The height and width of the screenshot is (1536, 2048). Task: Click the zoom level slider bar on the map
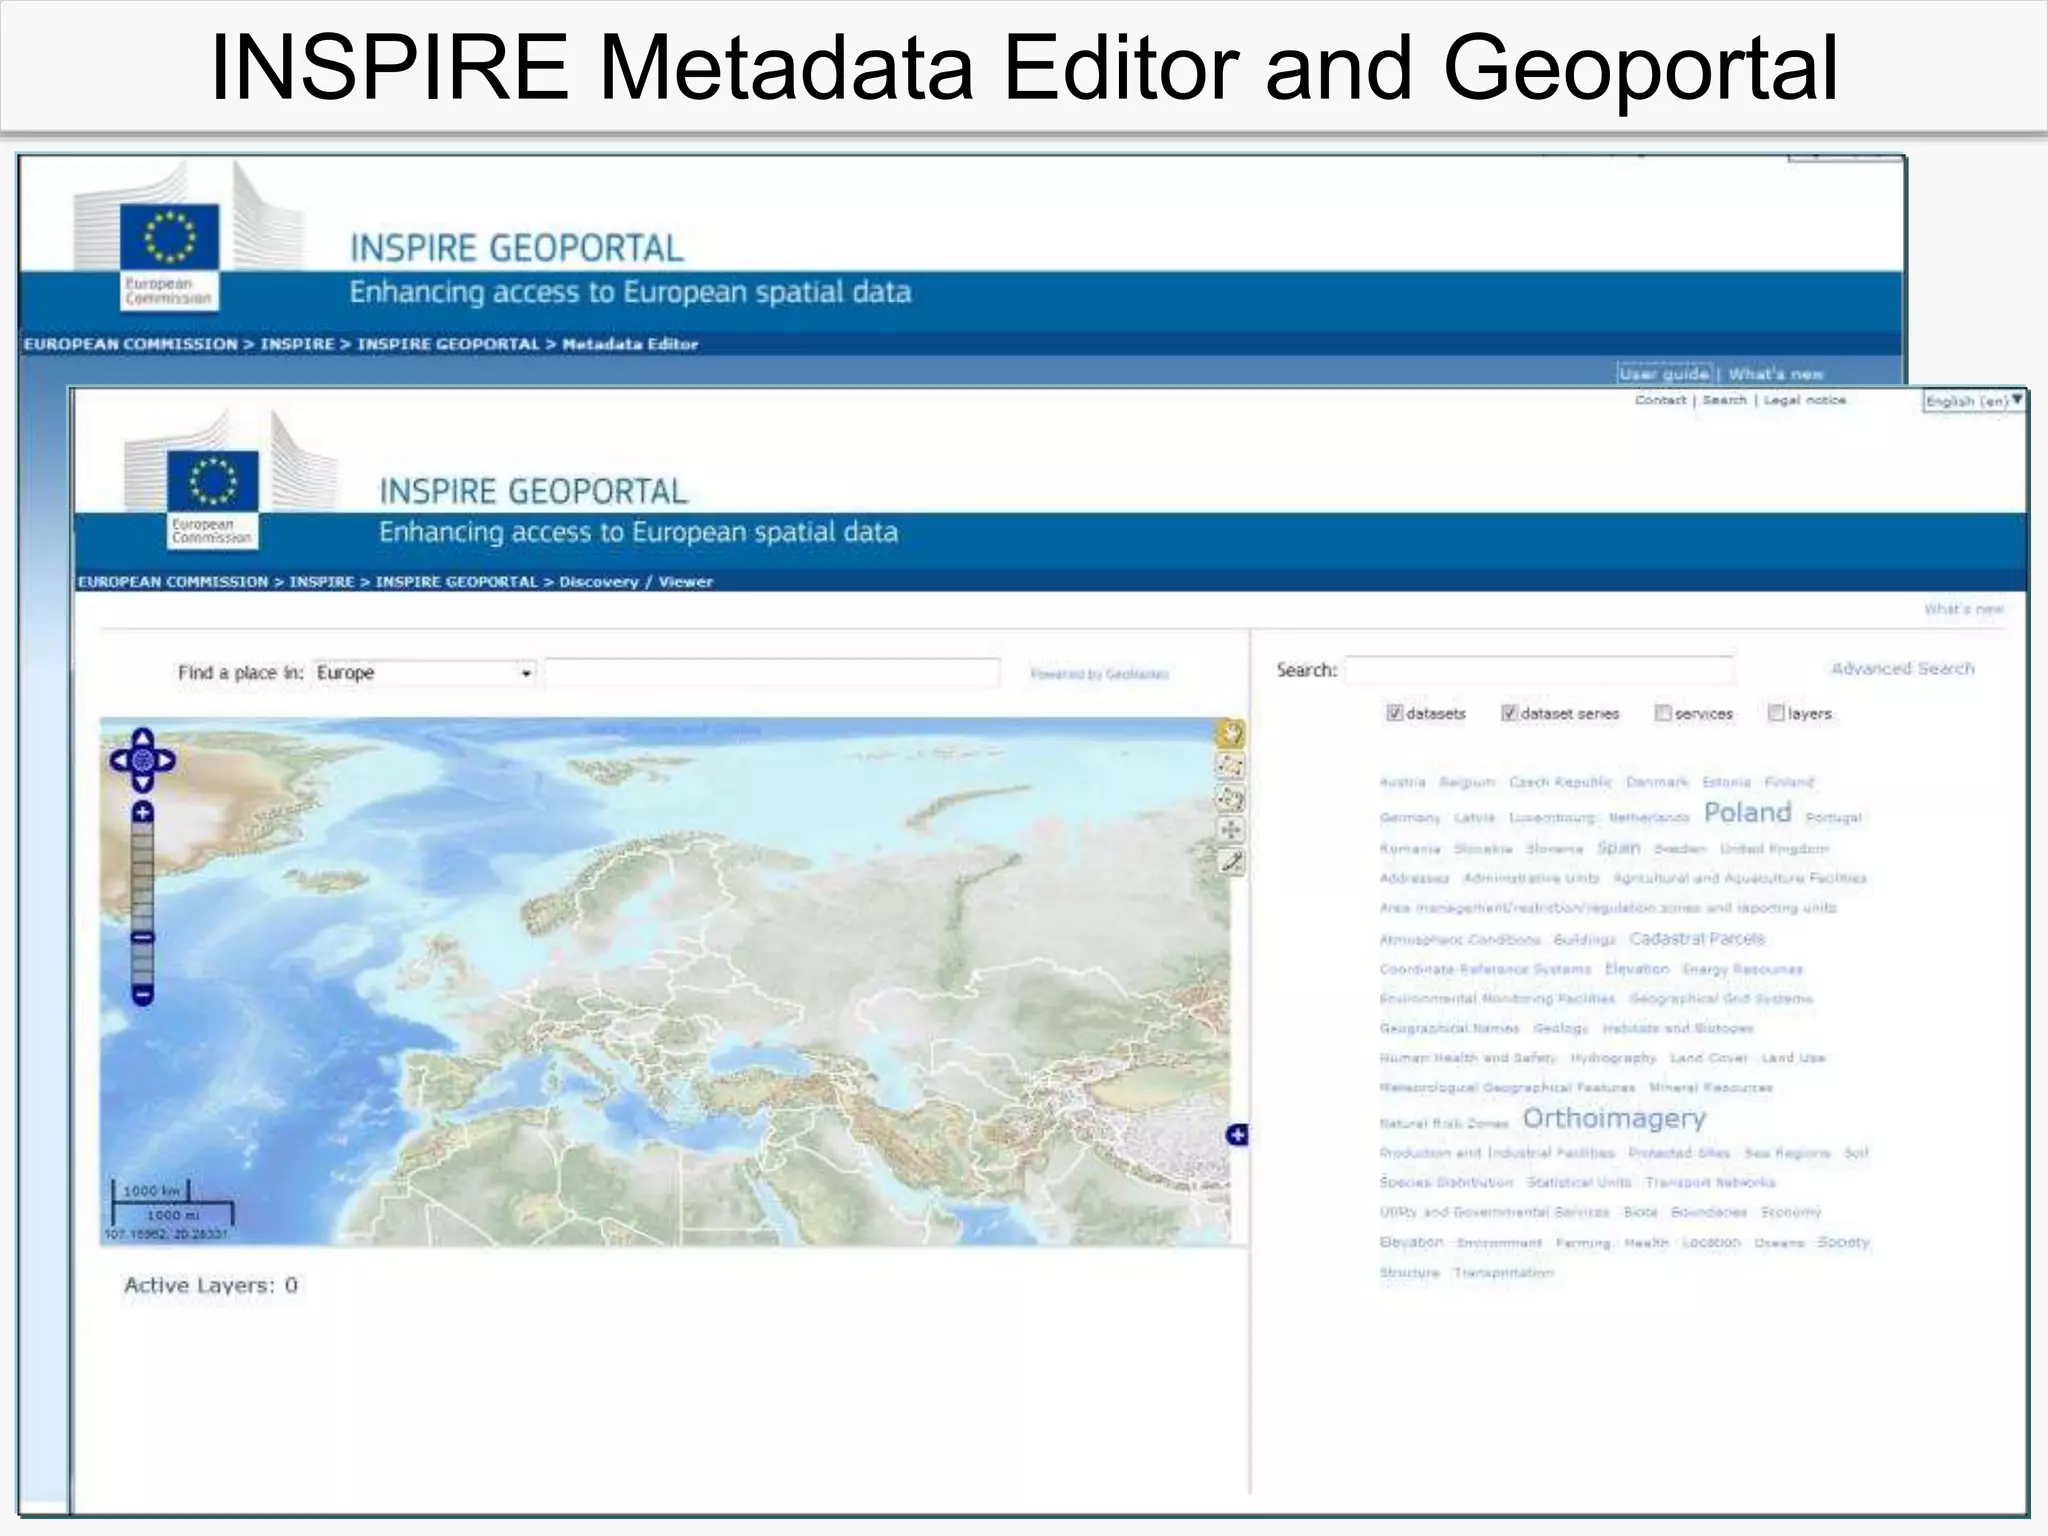pyautogui.click(x=142, y=903)
